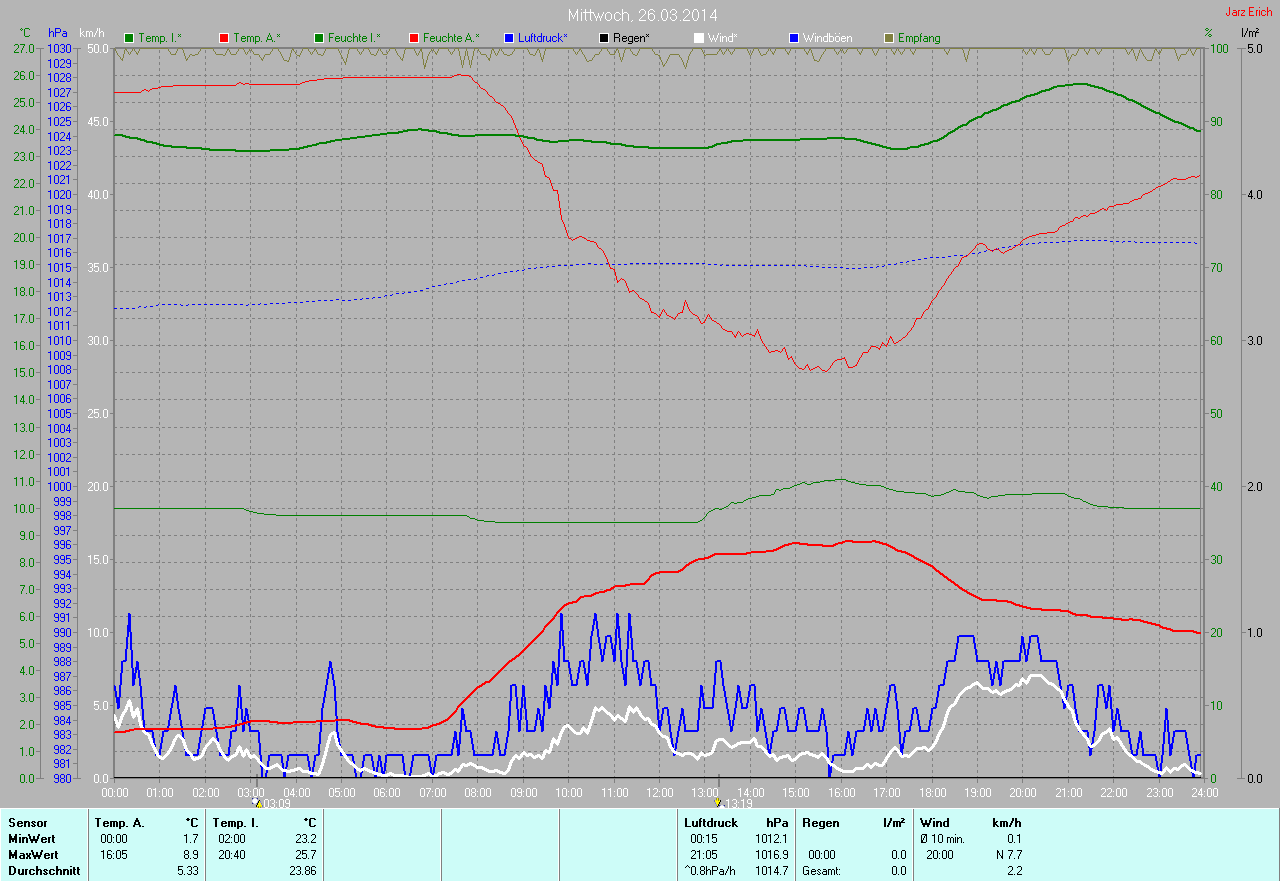Click the Temp. A. minimum value 1.7
Image resolution: width=1280 pixels, height=881 pixels.
click(191, 838)
